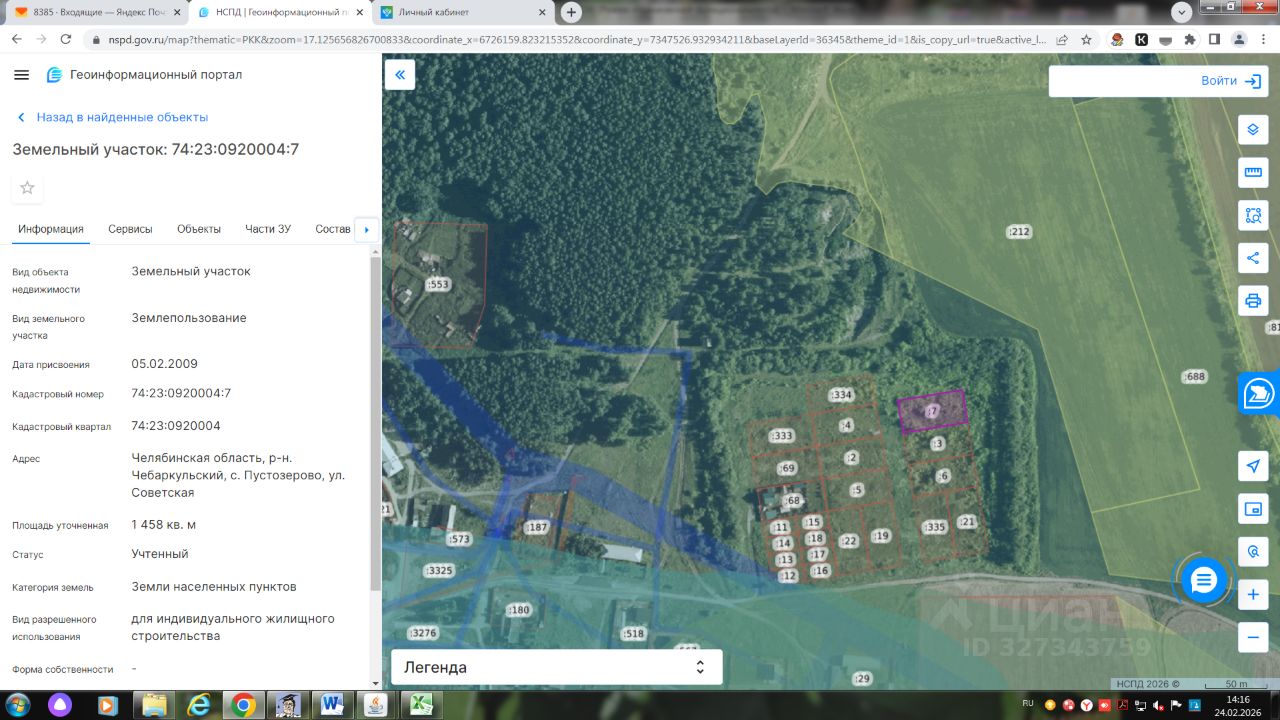This screenshot has height=720, width=1280.
Task: Open Windows Explorer folder in taskbar
Action: coord(154,705)
